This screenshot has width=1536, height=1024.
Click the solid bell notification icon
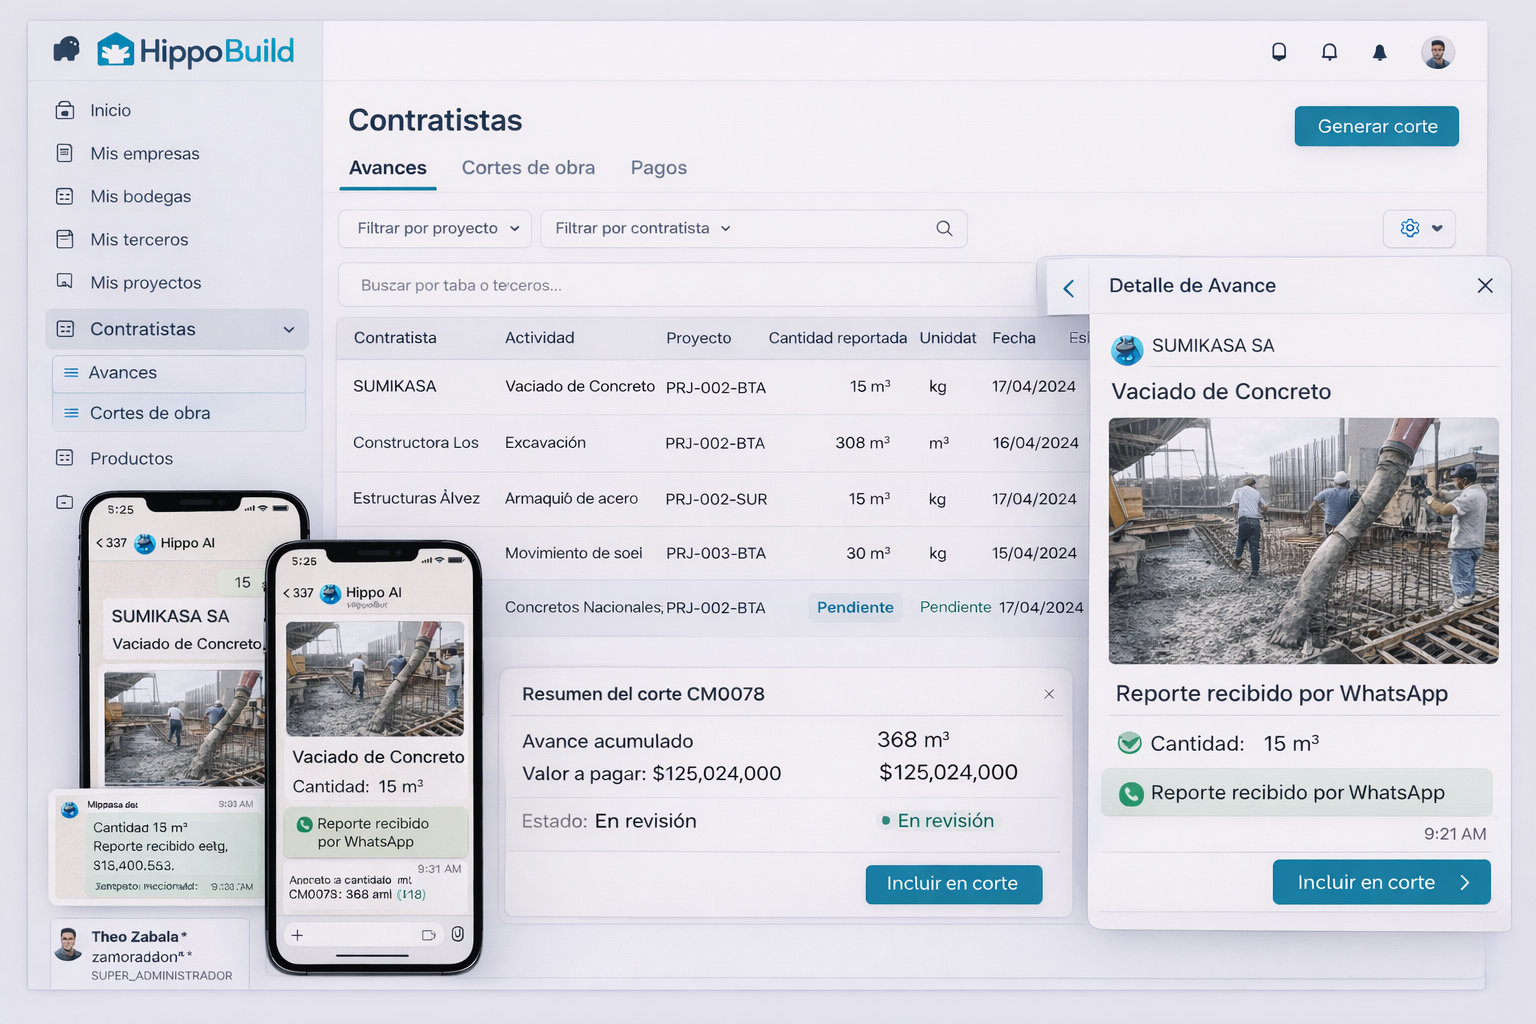tap(1379, 52)
